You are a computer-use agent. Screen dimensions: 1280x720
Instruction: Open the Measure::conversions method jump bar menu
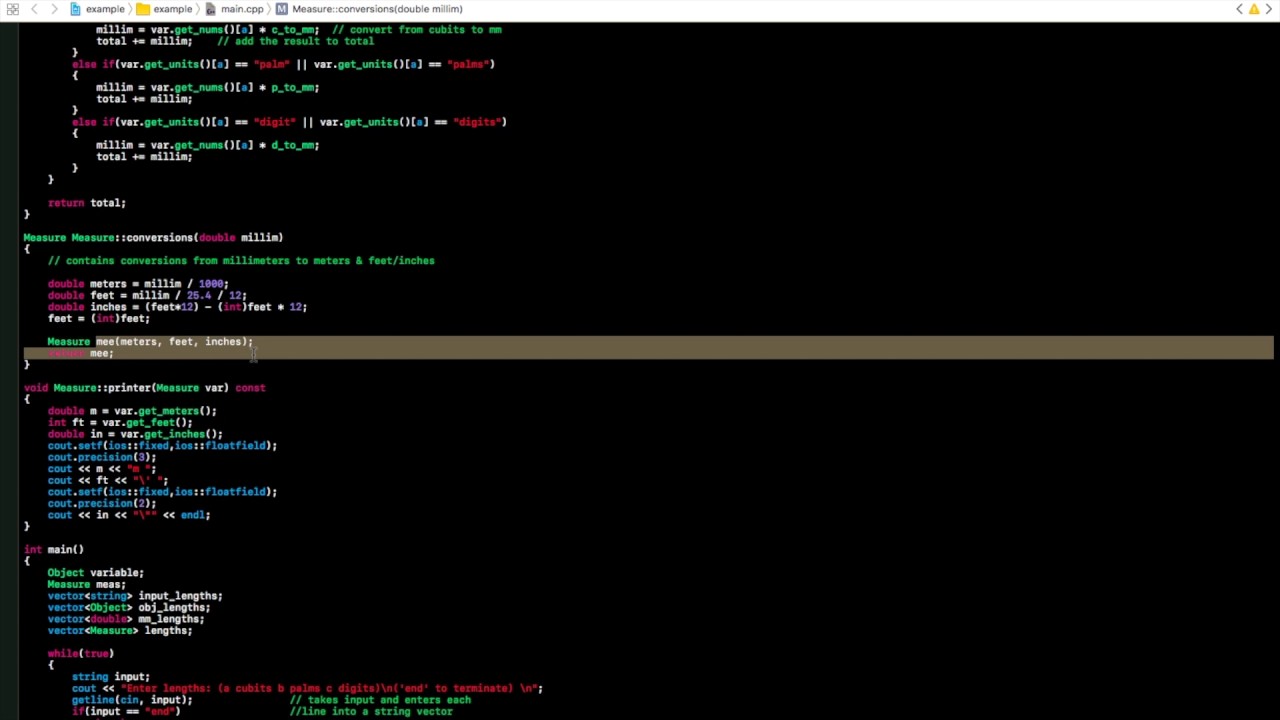[x=369, y=9]
